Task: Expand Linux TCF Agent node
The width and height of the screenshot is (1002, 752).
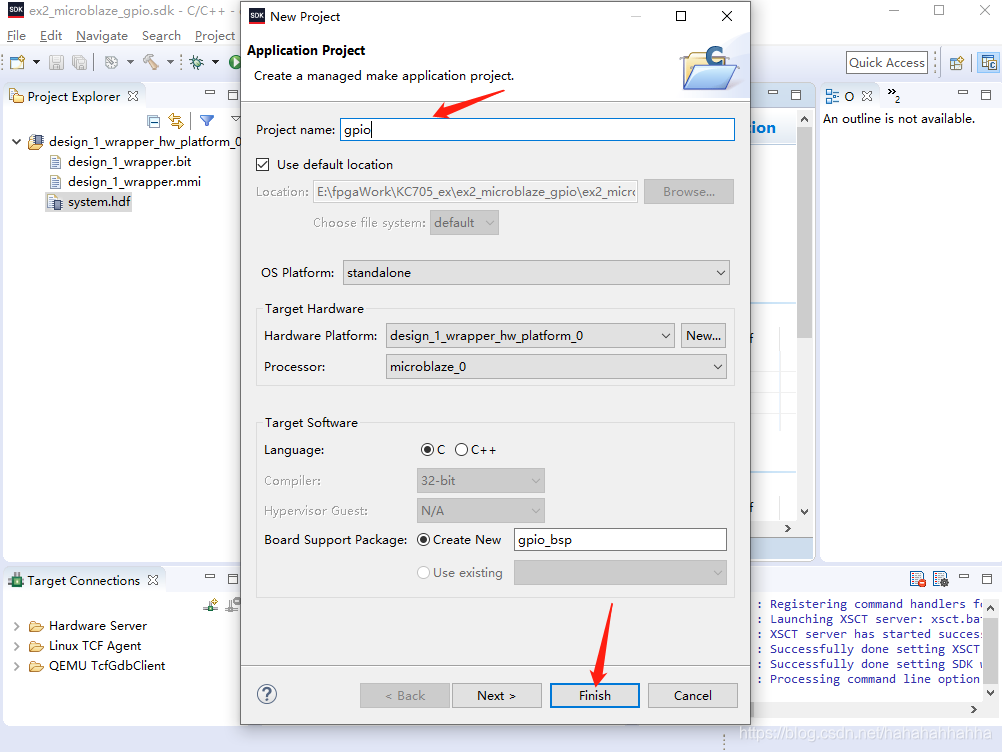Action: tap(17, 646)
